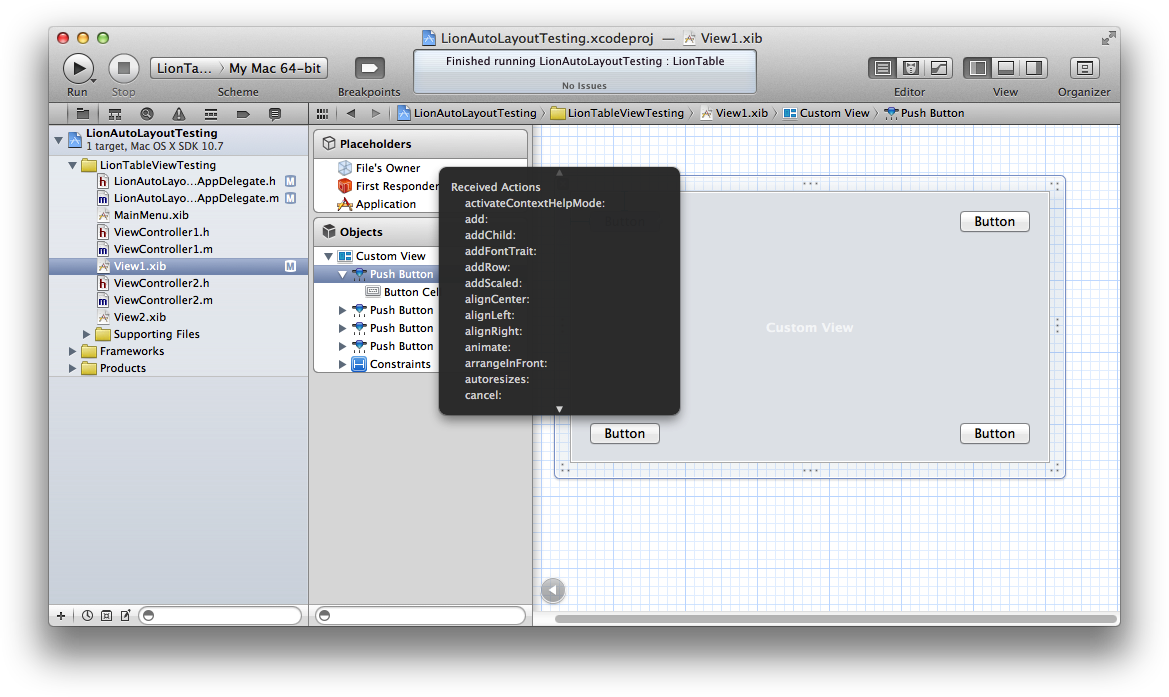1169x697 pixels.
Task: Switch to the Standard editor
Action: pyautogui.click(x=883, y=69)
